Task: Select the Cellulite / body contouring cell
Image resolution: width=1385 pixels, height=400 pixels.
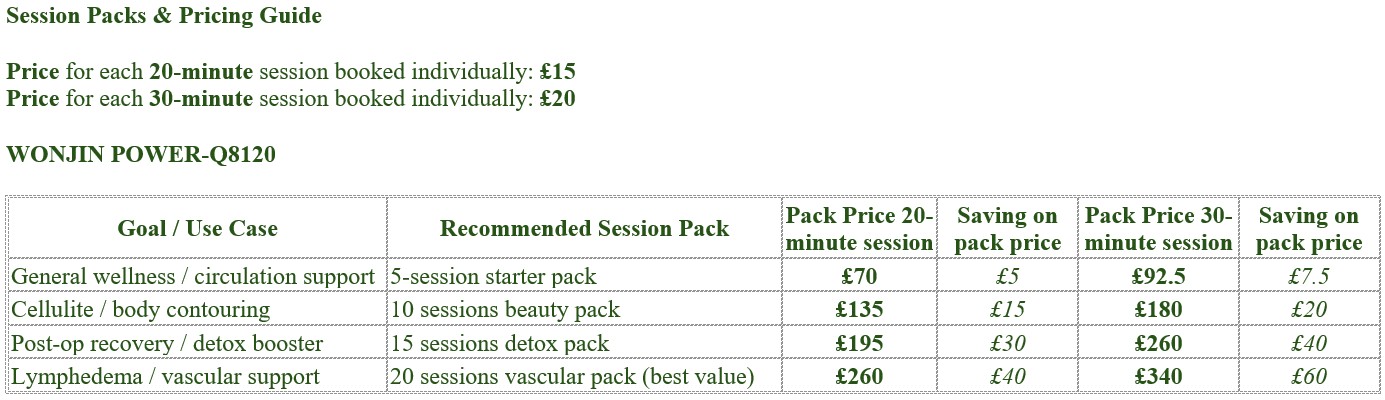Action: pyautogui.click(x=198, y=310)
